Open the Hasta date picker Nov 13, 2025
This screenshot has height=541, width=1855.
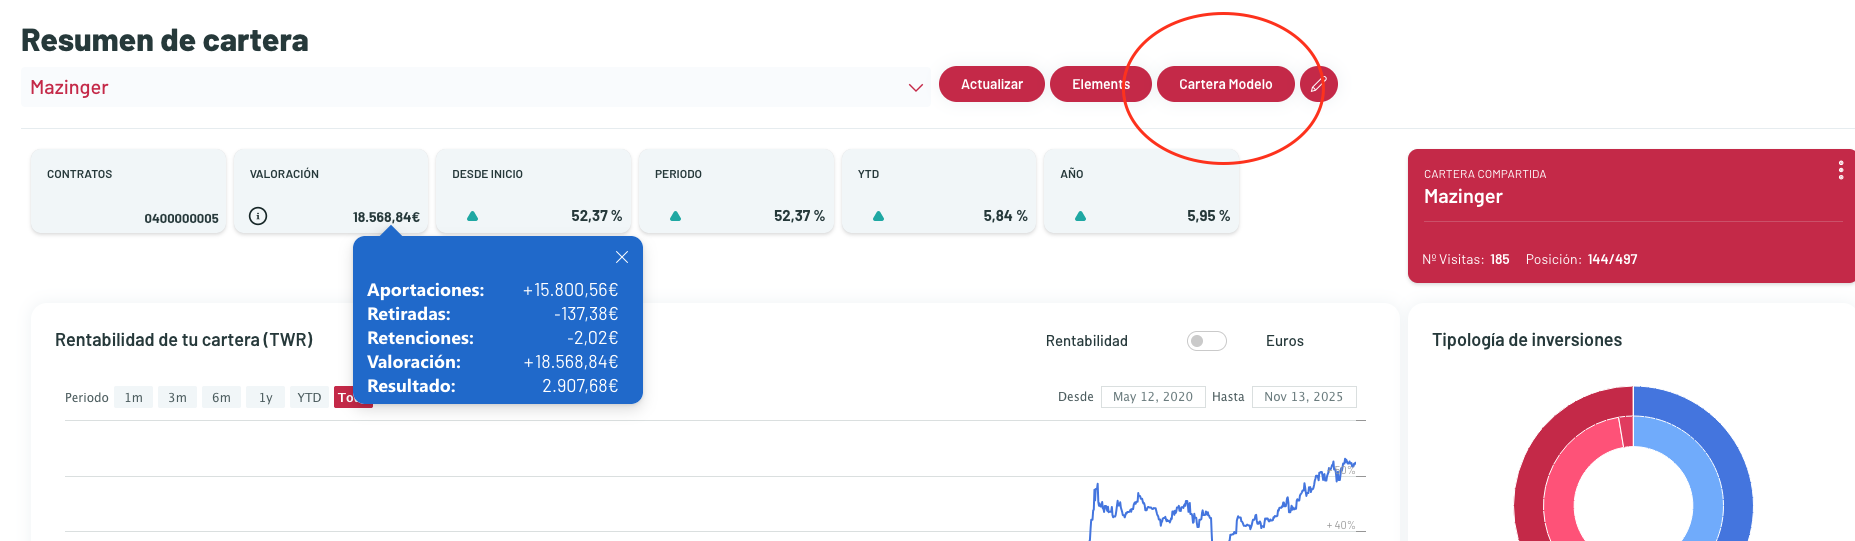pos(1303,397)
